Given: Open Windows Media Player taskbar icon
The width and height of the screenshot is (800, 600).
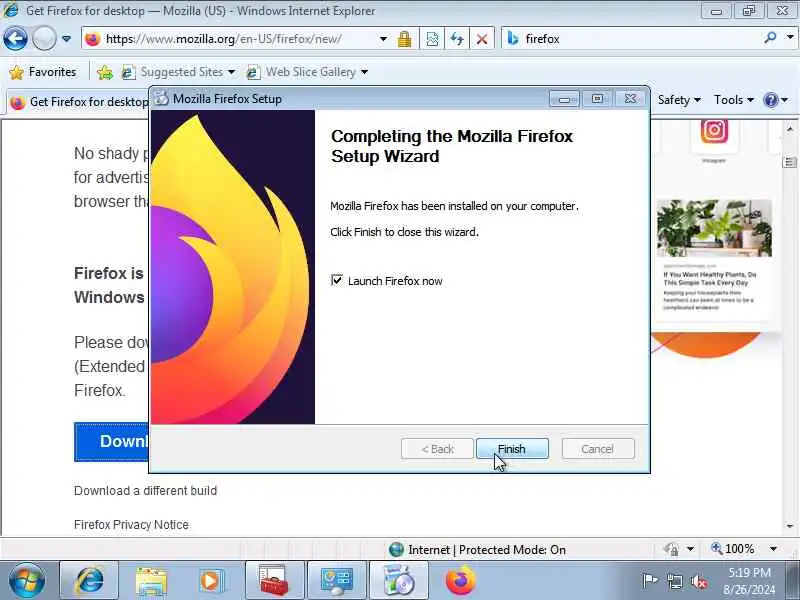Looking at the screenshot, I should pyautogui.click(x=210, y=581).
